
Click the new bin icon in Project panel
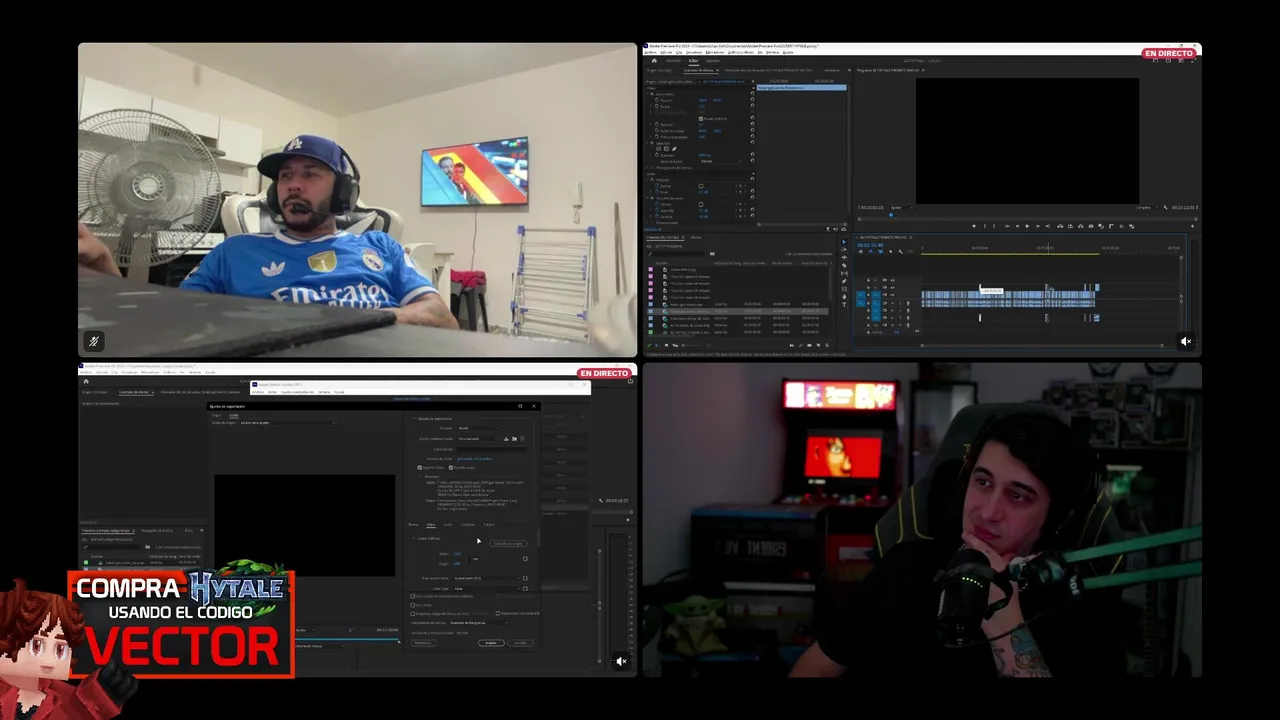809,345
